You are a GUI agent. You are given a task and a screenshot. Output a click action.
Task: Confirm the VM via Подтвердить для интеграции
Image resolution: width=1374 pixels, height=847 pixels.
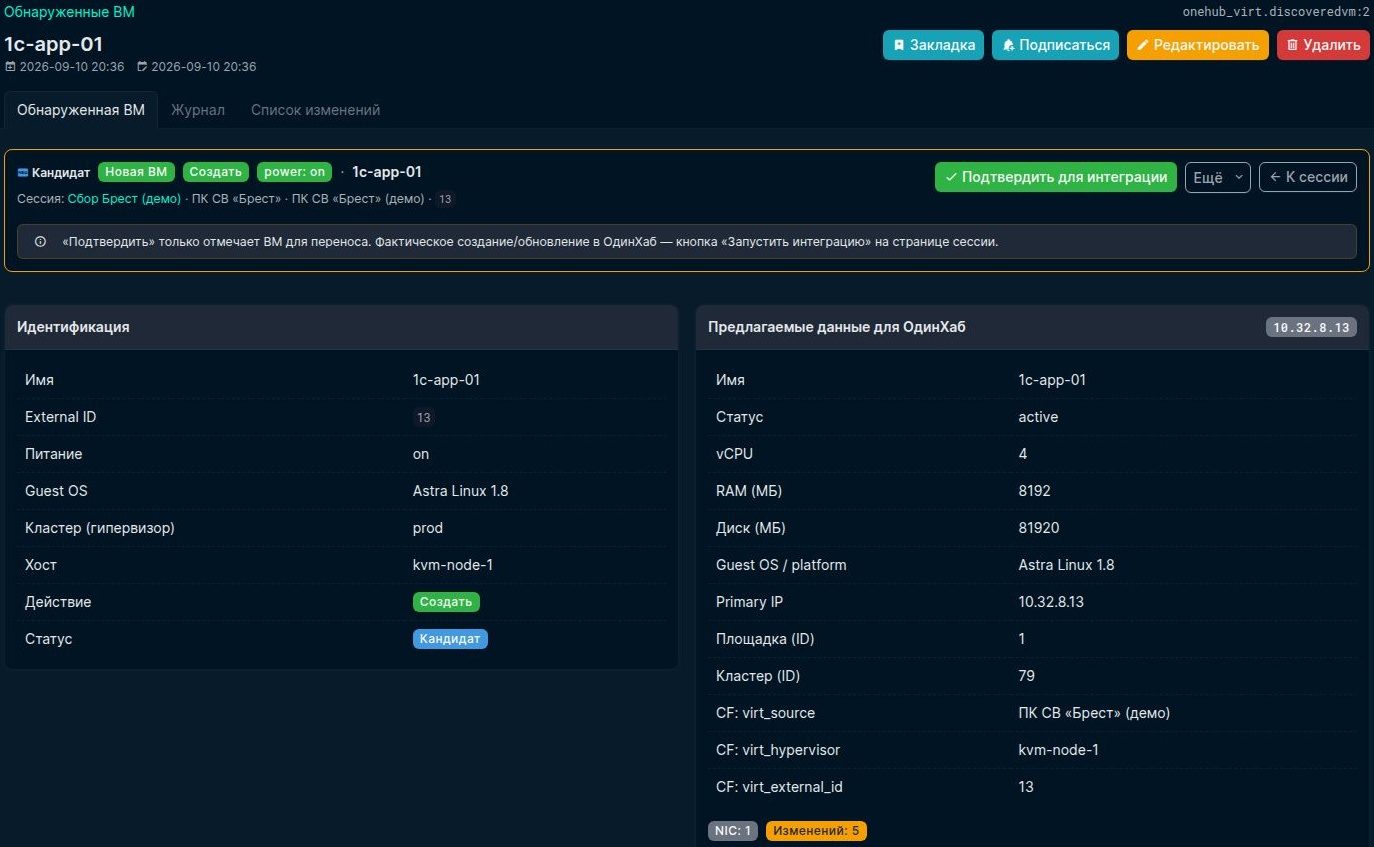tap(1056, 177)
